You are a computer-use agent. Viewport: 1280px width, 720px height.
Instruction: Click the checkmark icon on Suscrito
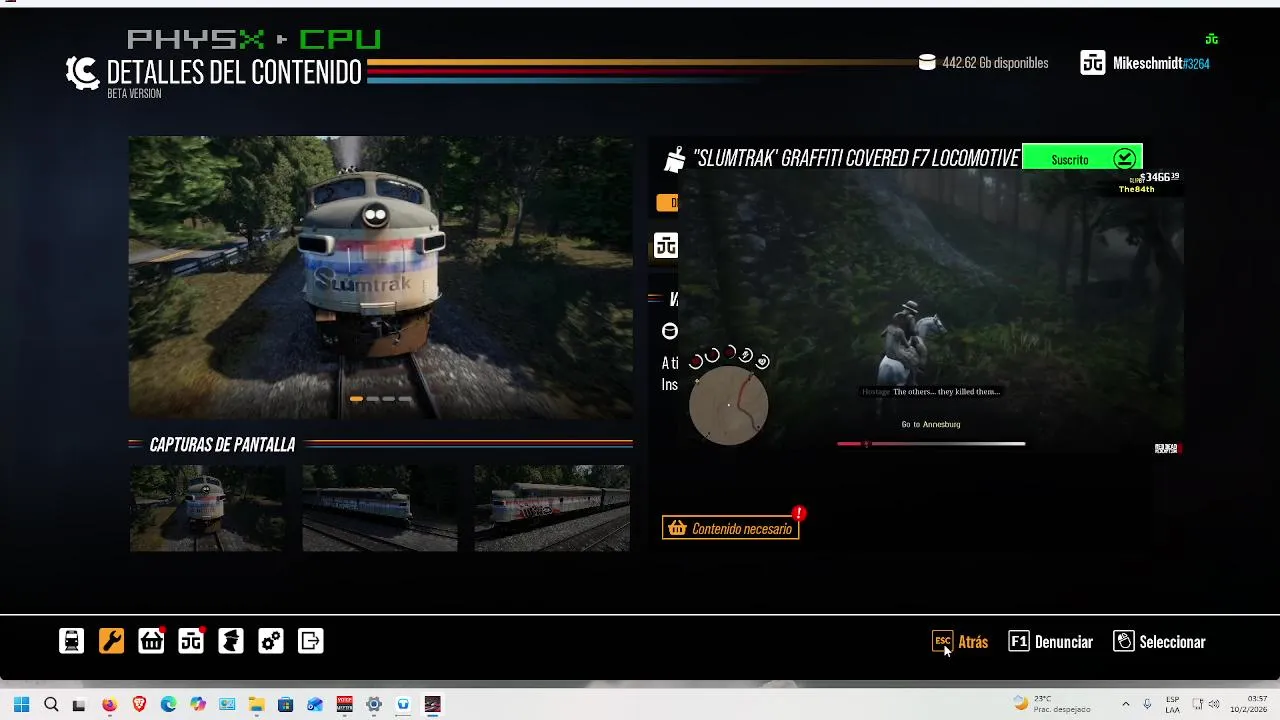(x=1125, y=159)
